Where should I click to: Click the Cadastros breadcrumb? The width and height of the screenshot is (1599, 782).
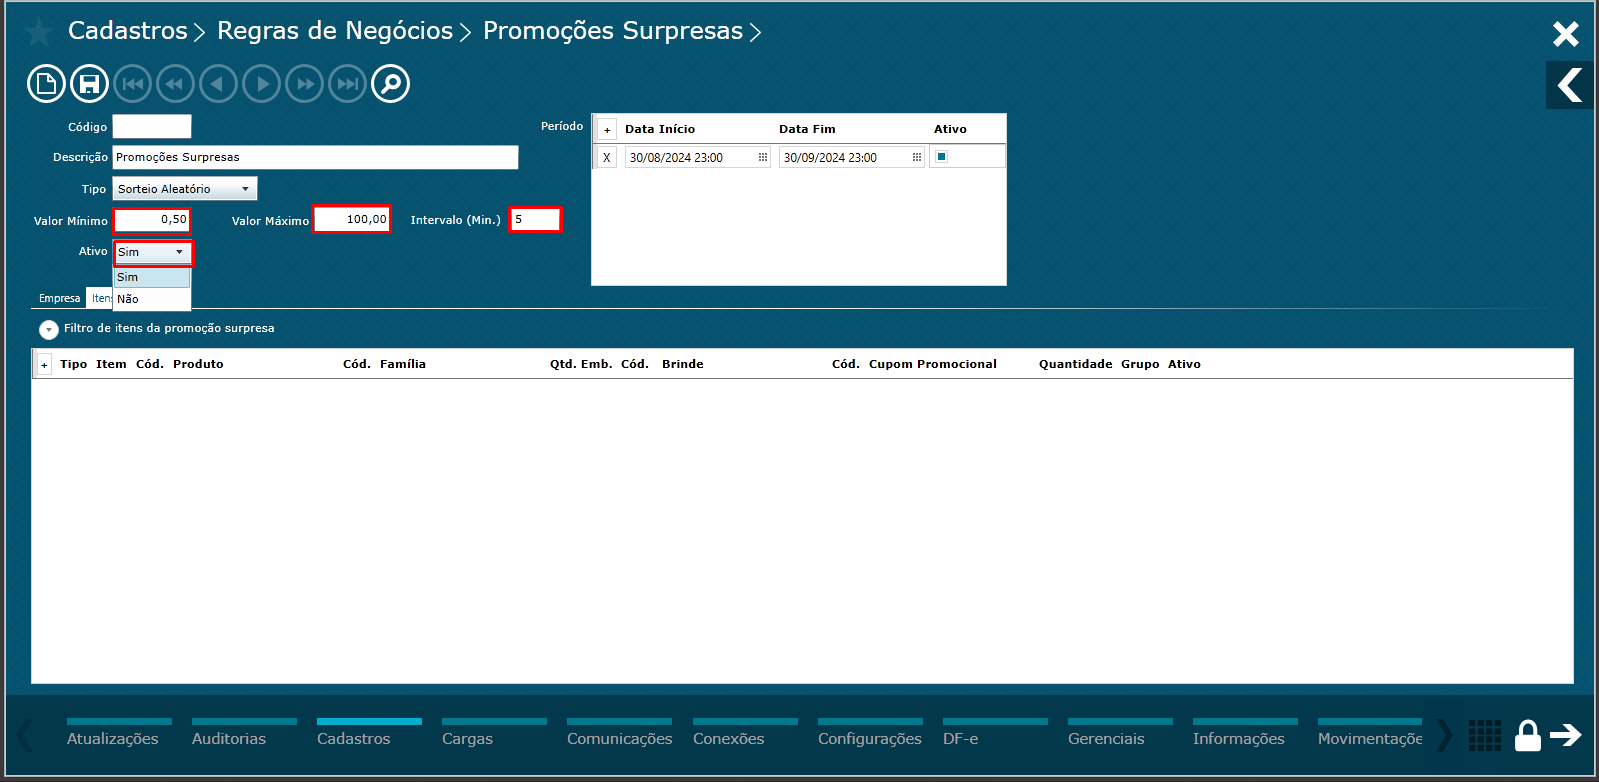pos(128,31)
